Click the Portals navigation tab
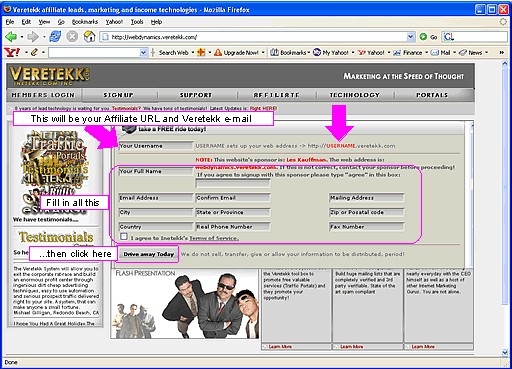This screenshot has height=369, width=512. (432, 95)
